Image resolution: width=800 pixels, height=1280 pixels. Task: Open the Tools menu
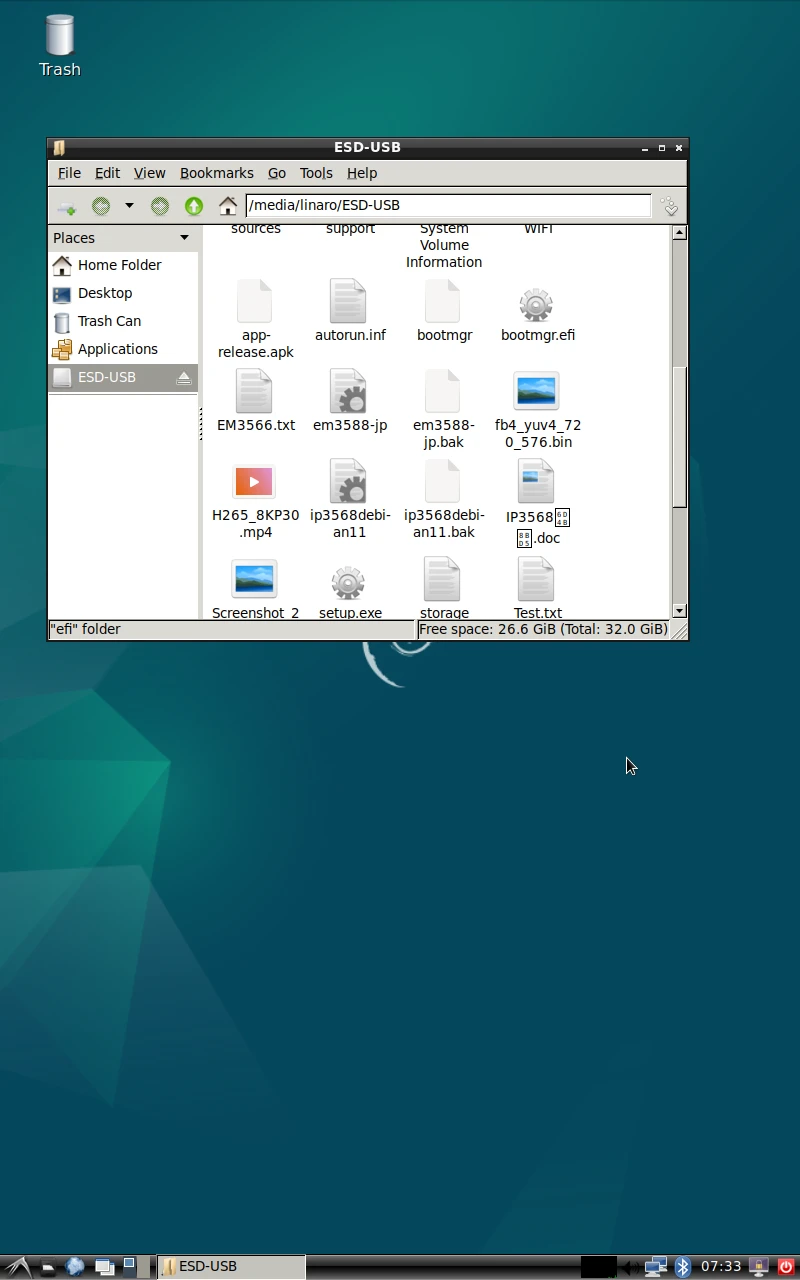pyautogui.click(x=316, y=173)
